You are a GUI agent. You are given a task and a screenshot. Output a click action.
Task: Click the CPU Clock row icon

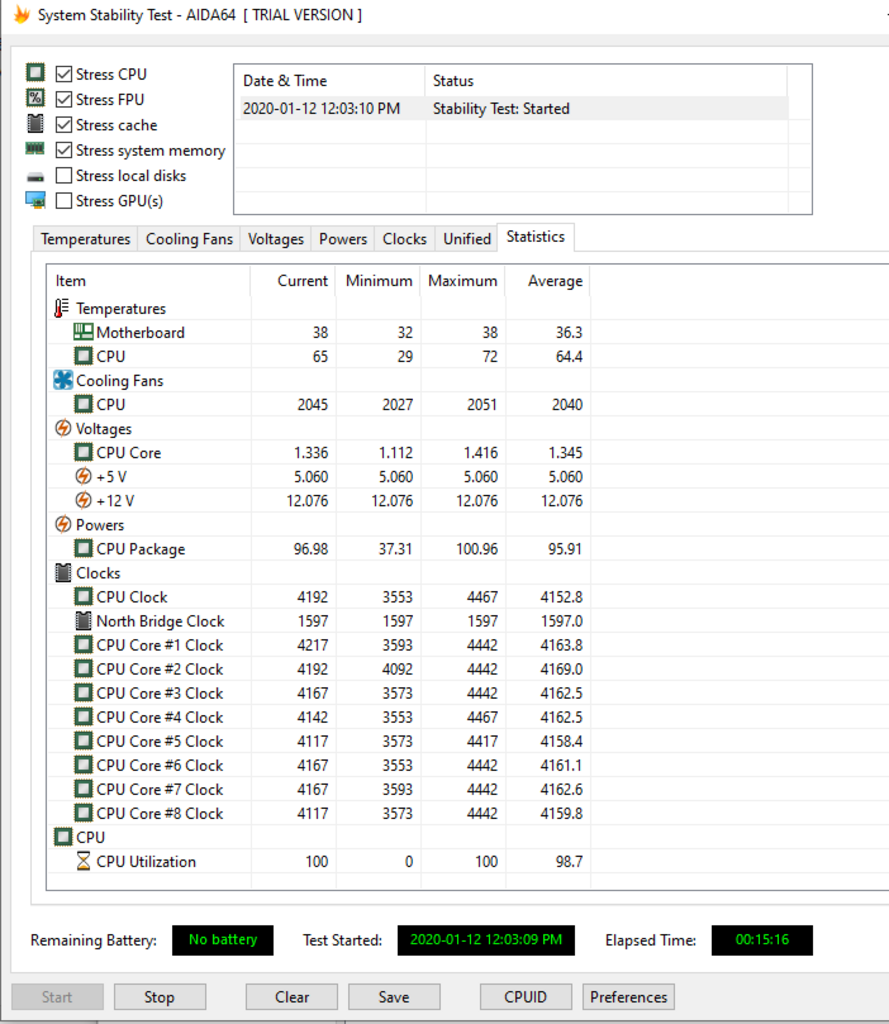tap(83, 596)
